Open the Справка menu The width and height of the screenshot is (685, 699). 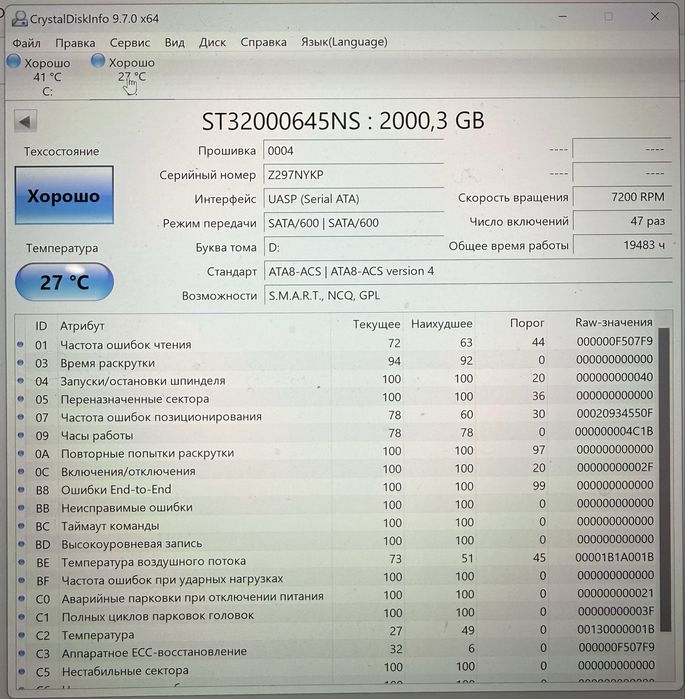[263, 42]
